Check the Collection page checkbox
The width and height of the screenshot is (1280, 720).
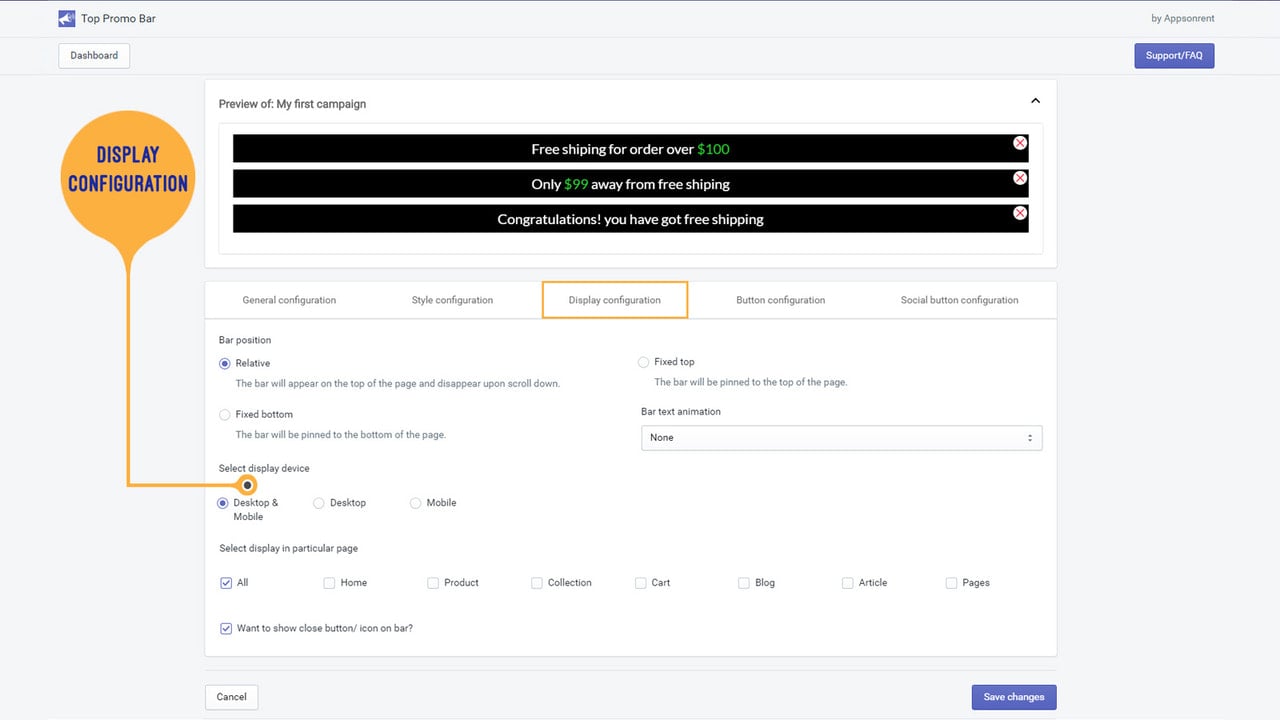(537, 583)
